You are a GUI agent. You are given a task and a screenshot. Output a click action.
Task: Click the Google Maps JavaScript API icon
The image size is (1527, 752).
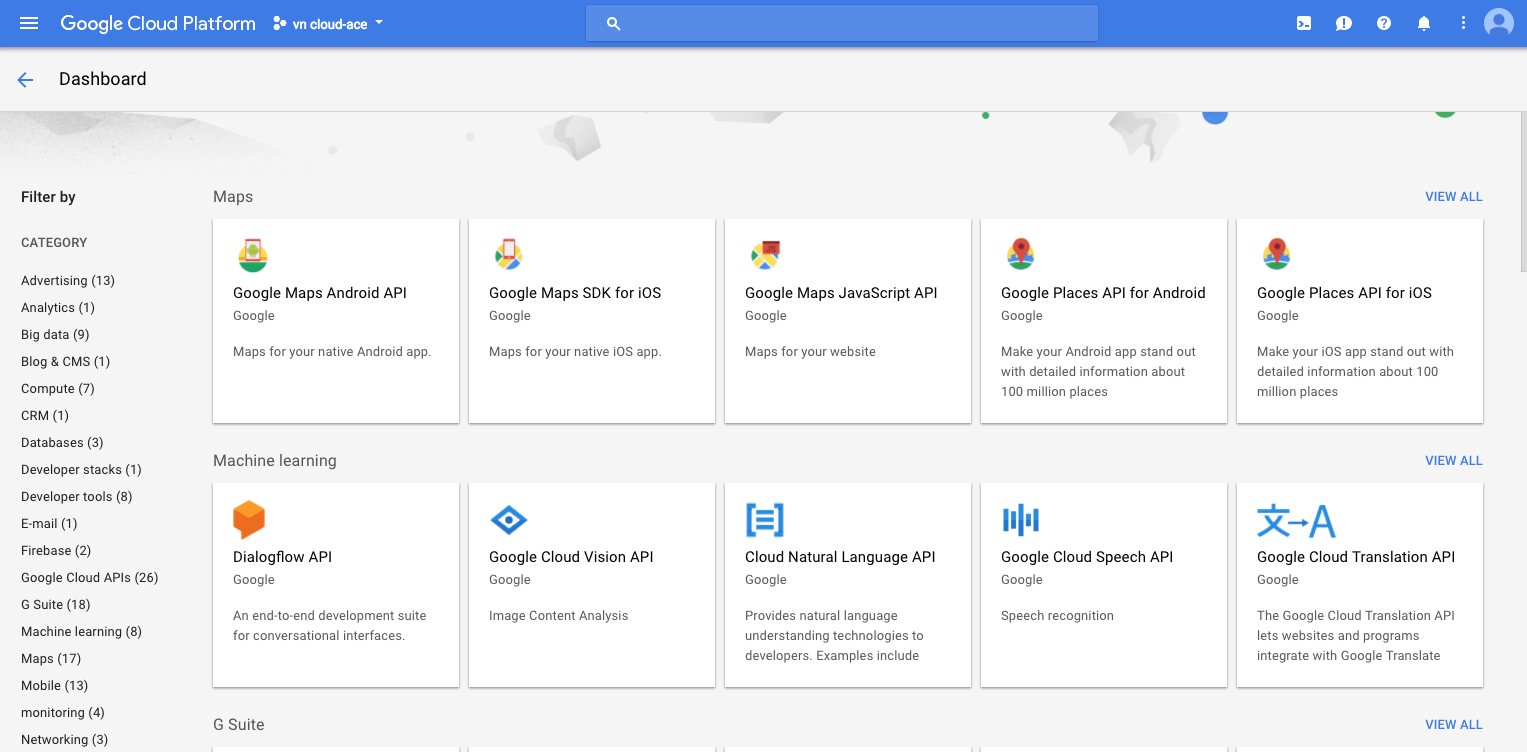click(x=765, y=255)
